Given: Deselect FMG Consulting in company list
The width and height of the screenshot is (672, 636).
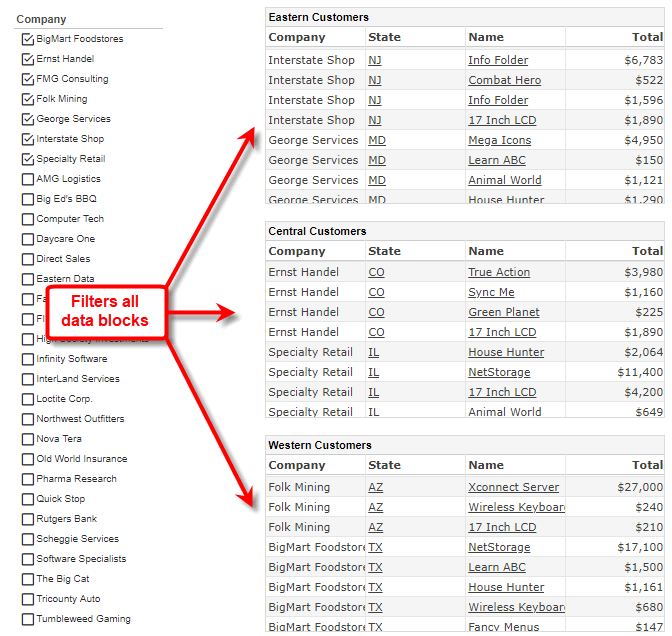Looking at the screenshot, I should pyautogui.click(x=27, y=79).
